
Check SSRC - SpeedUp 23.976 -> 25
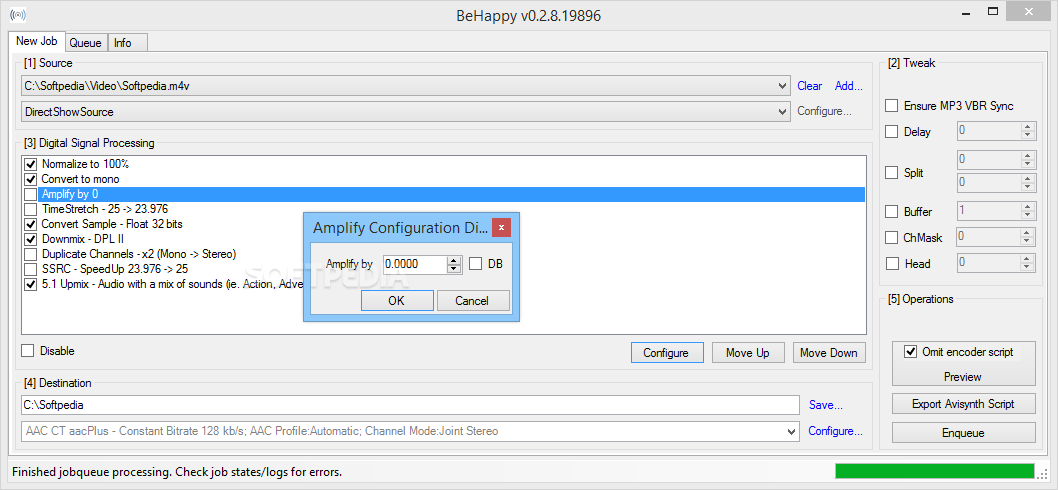pos(30,269)
